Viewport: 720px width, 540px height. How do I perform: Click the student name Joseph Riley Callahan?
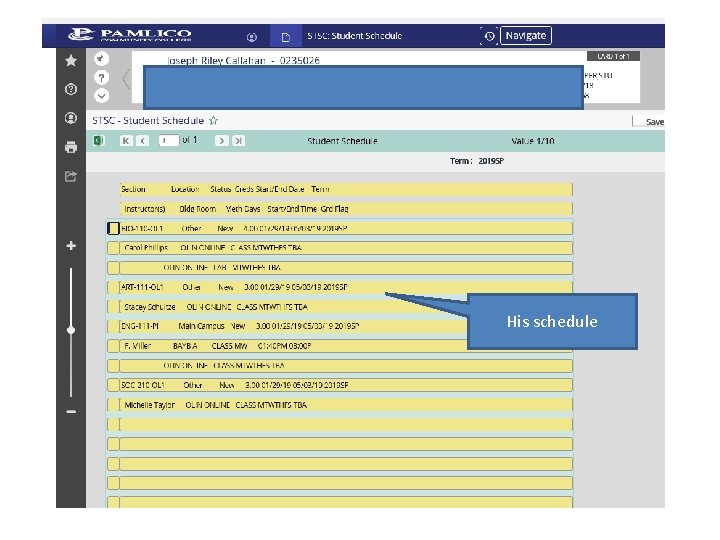click(216, 60)
